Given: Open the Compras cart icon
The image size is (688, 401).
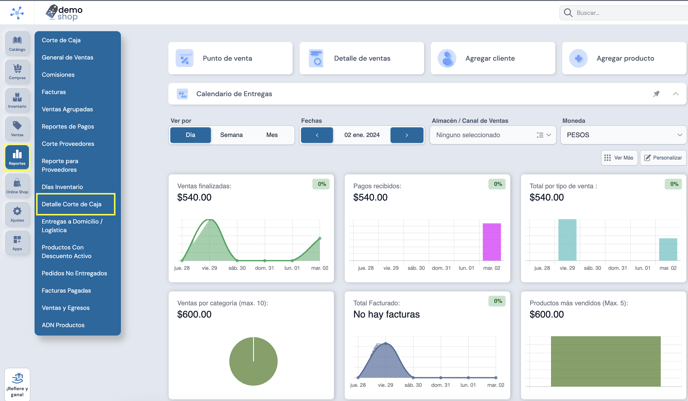Looking at the screenshot, I should (17, 72).
